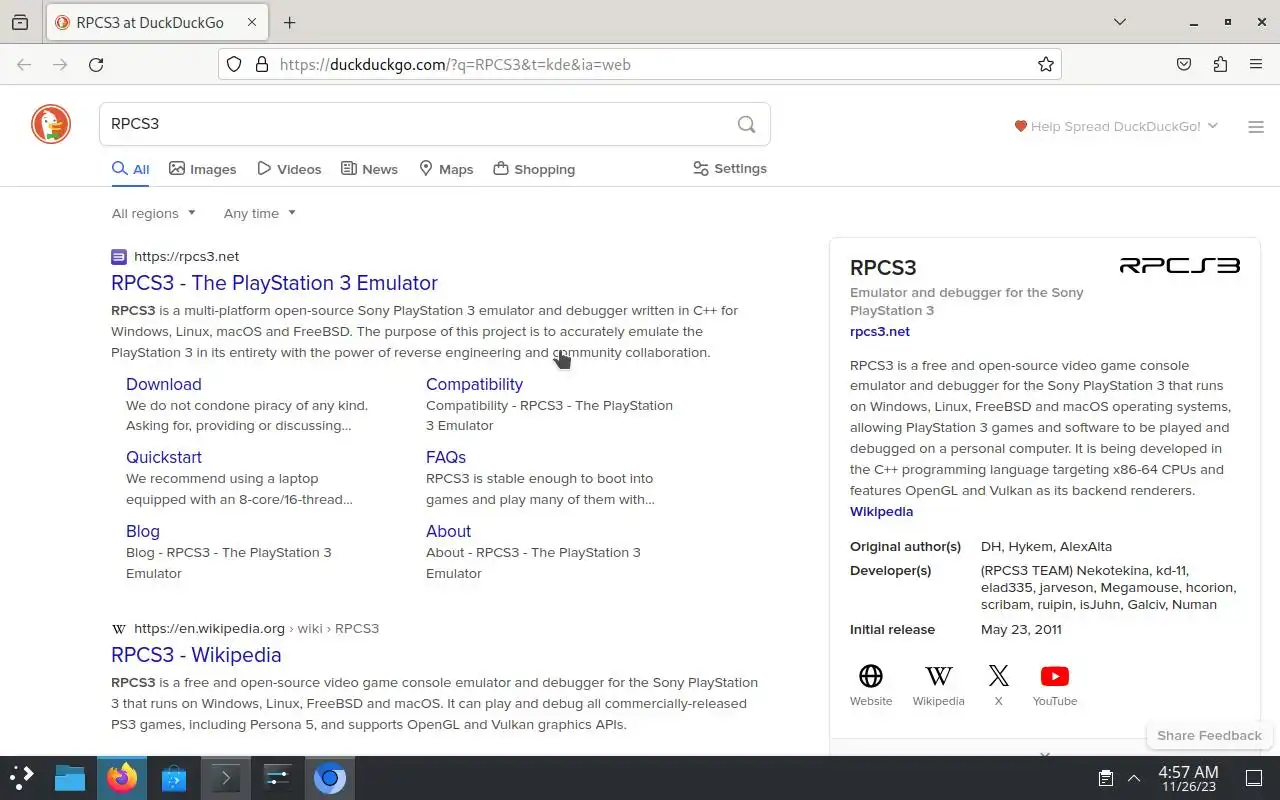Open RPCS3 - The PlayStation 3 Emulator result

pyautogui.click(x=274, y=283)
